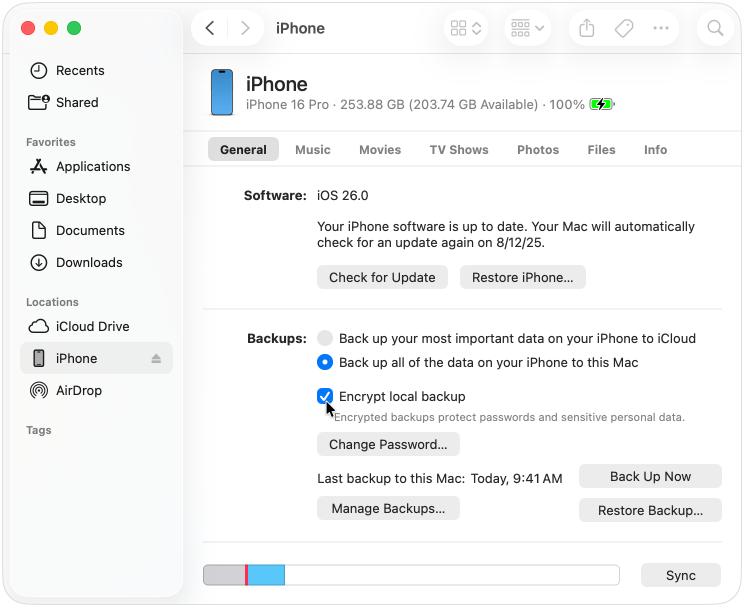
Task: Select back up to iCloud radio option
Action: pyautogui.click(x=325, y=338)
